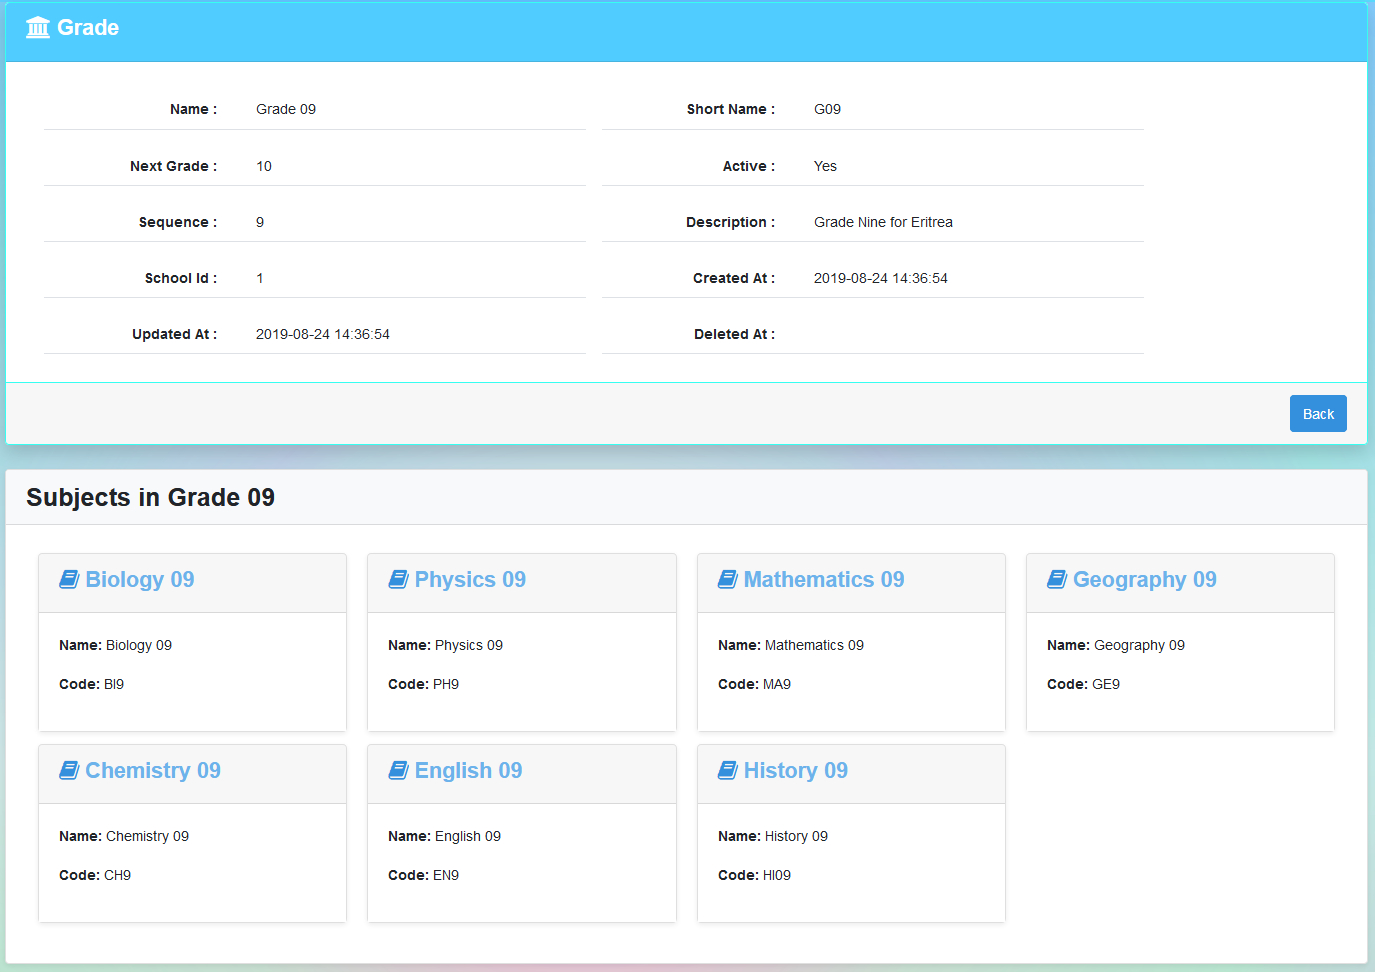
Task: Click the History 09 code HI09 text
Action: click(x=777, y=875)
